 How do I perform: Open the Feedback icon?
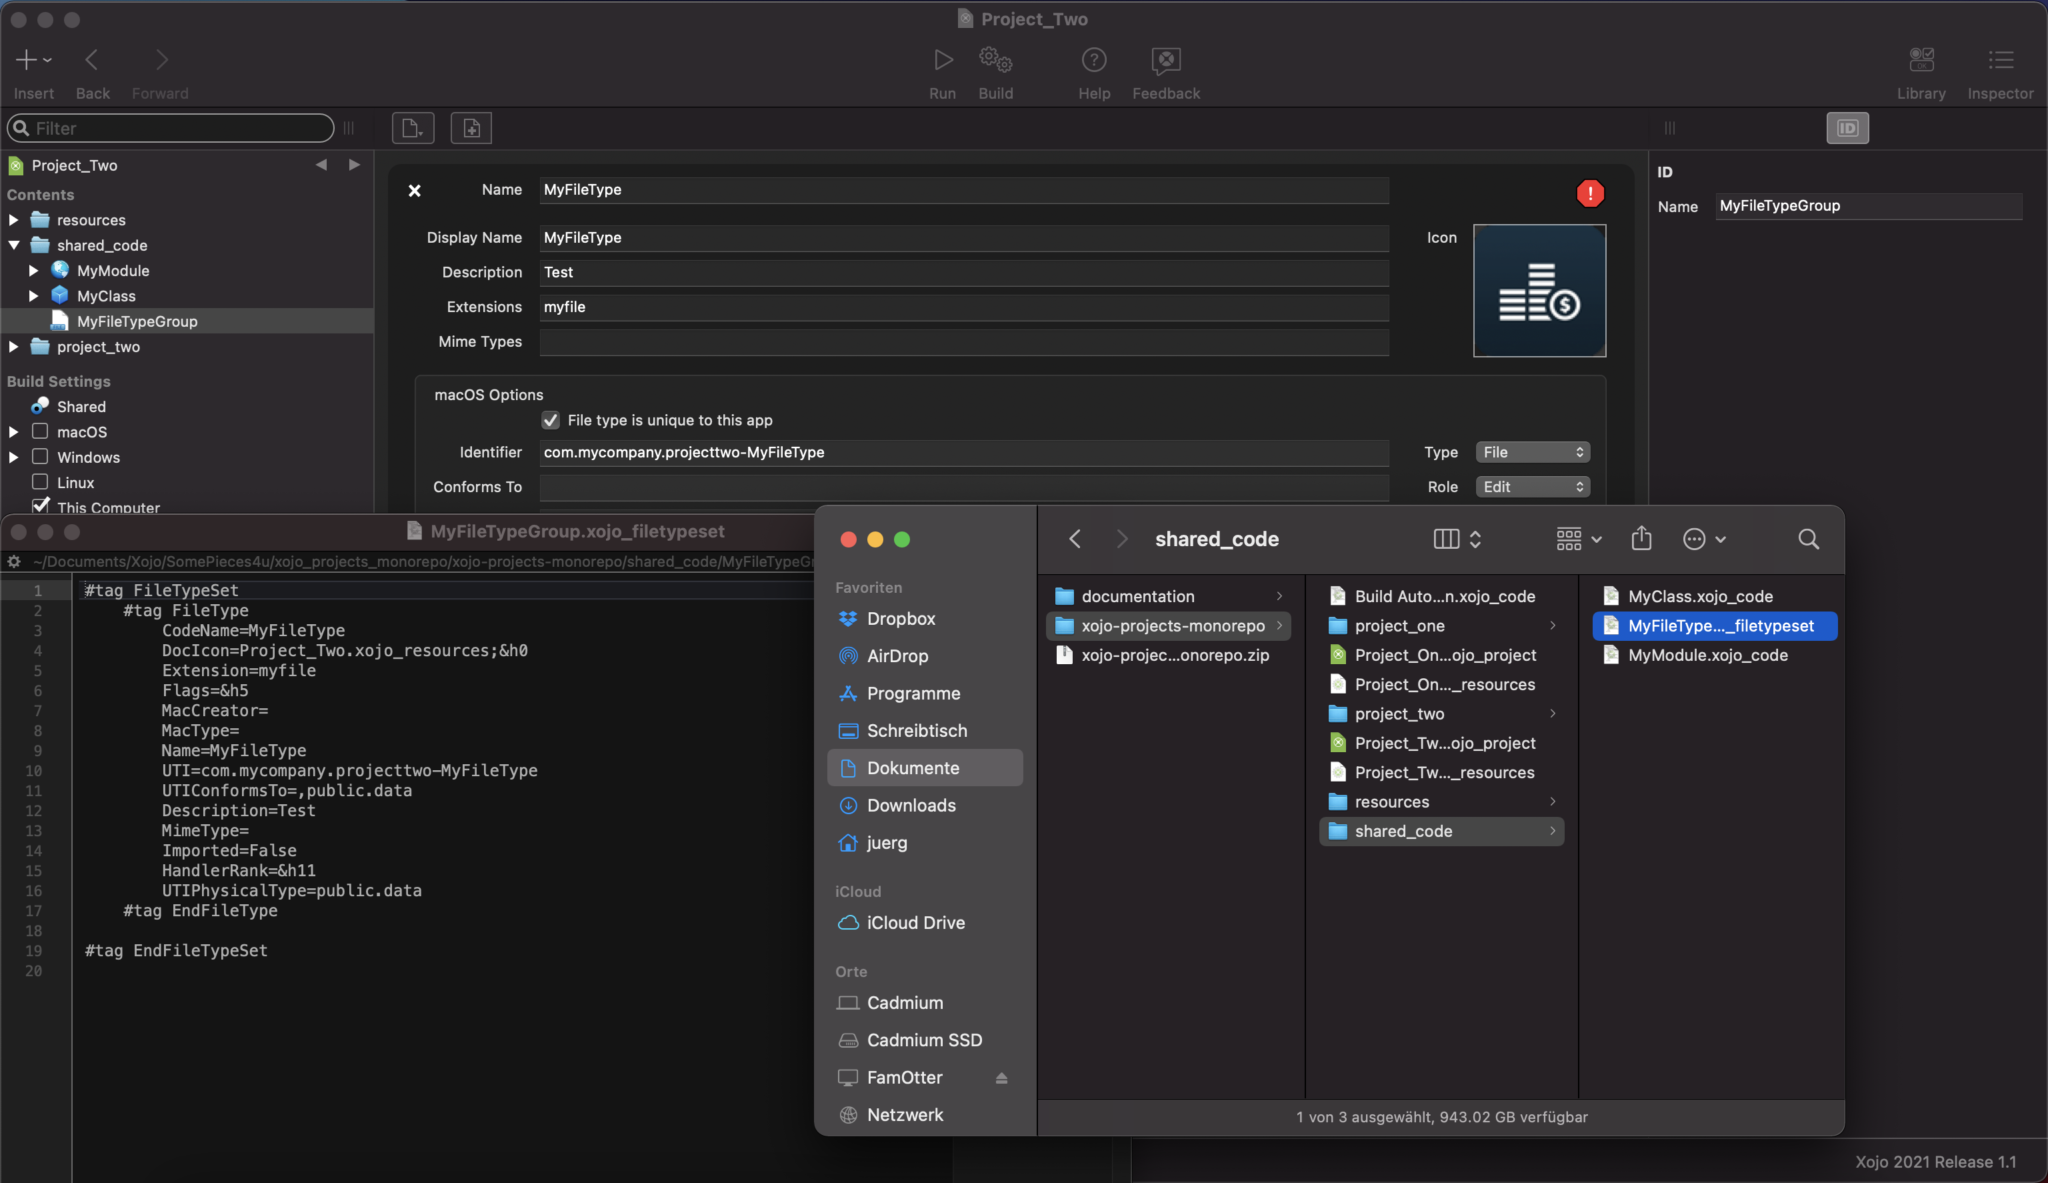[1166, 60]
